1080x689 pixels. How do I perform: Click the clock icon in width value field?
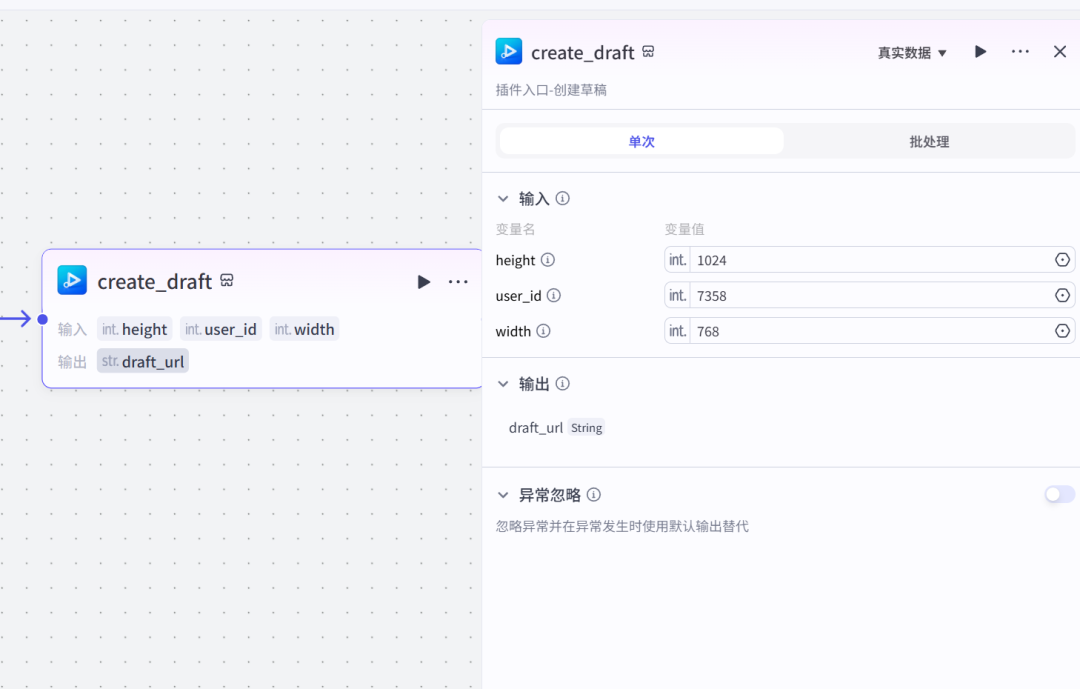tap(1062, 330)
